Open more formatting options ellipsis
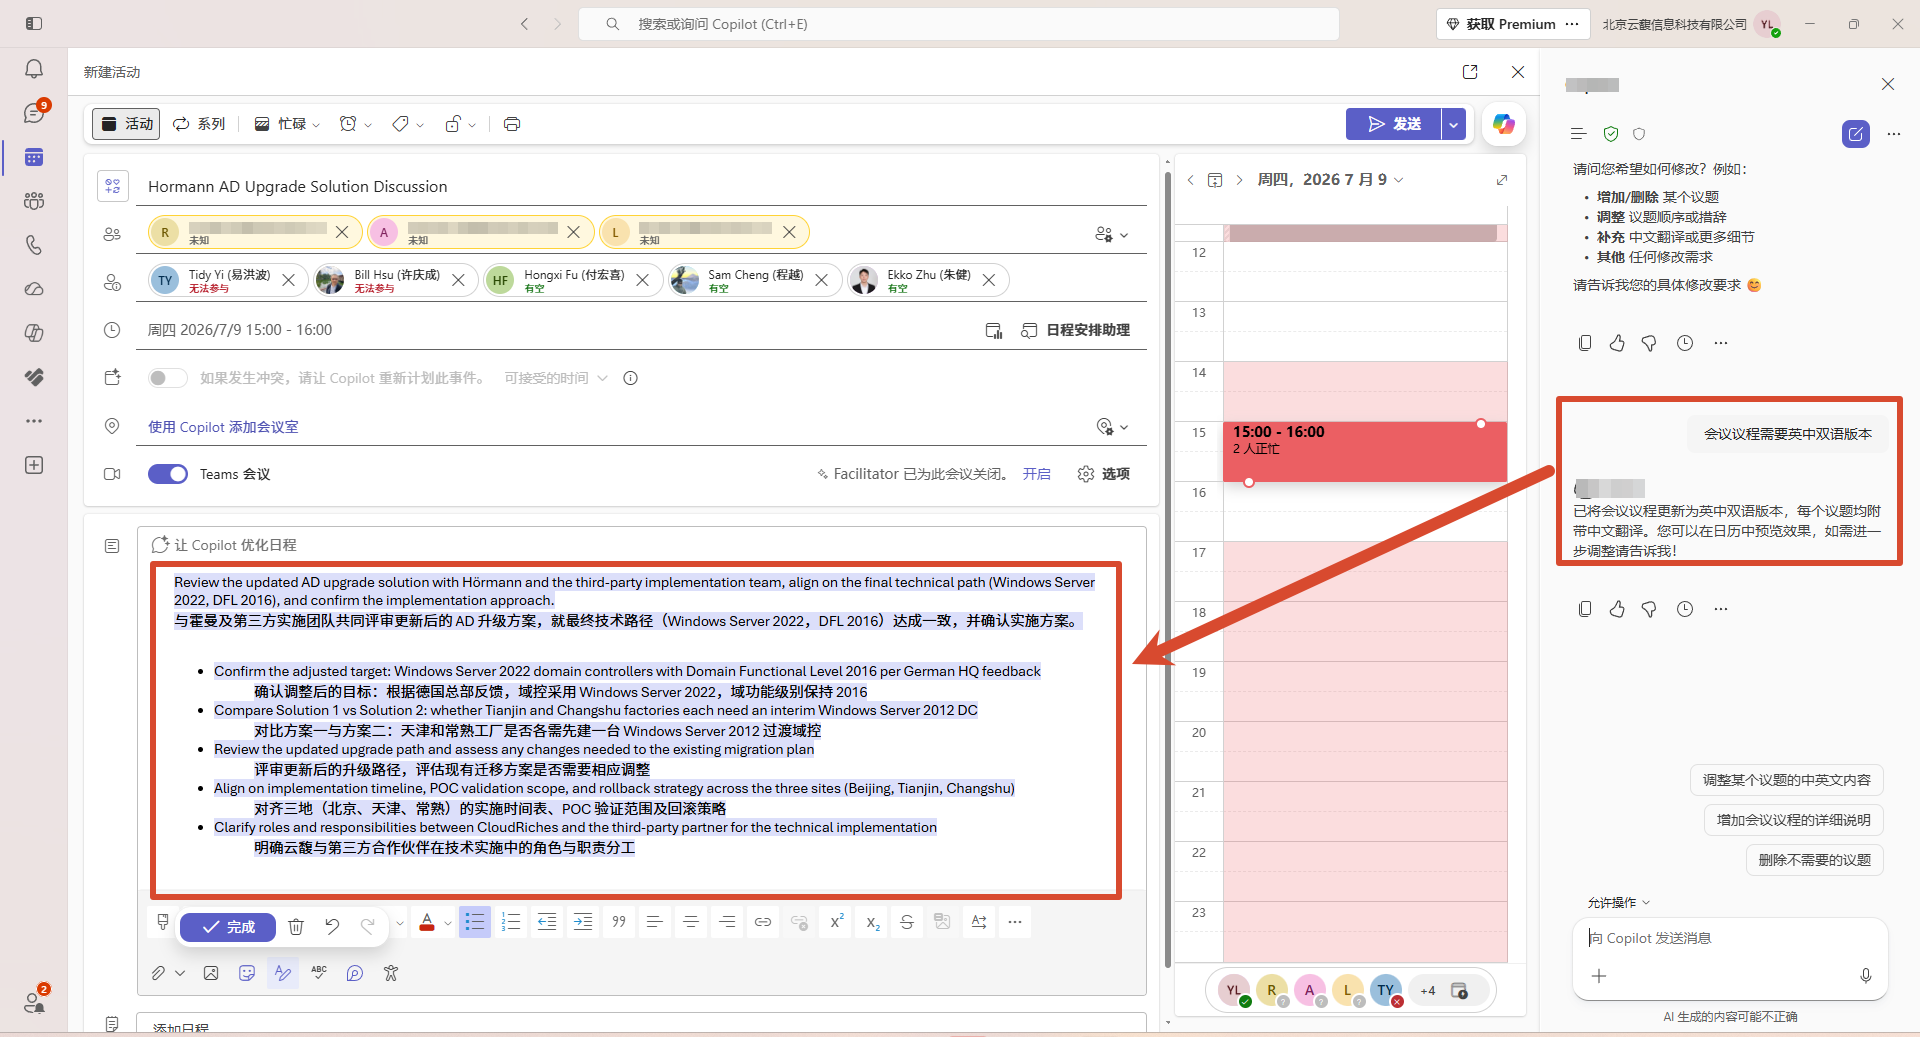The height and width of the screenshot is (1037, 1920). [x=1015, y=922]
